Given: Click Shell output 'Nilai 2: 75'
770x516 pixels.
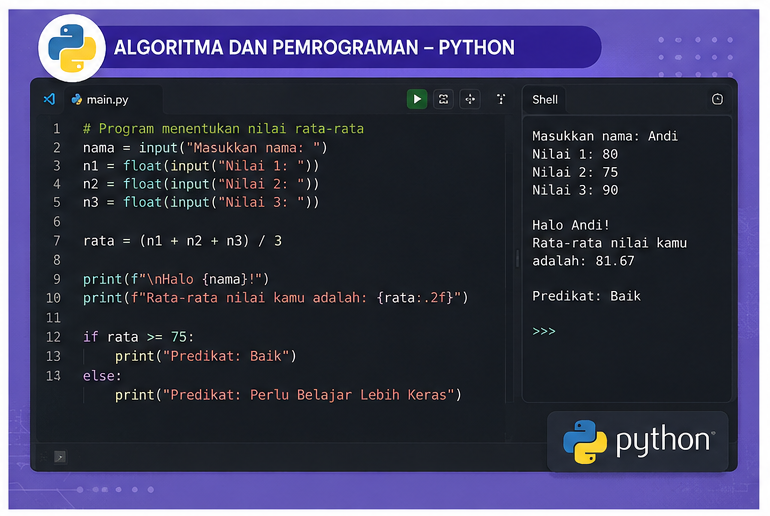Looking at the screenshot, I should point(575,172).
